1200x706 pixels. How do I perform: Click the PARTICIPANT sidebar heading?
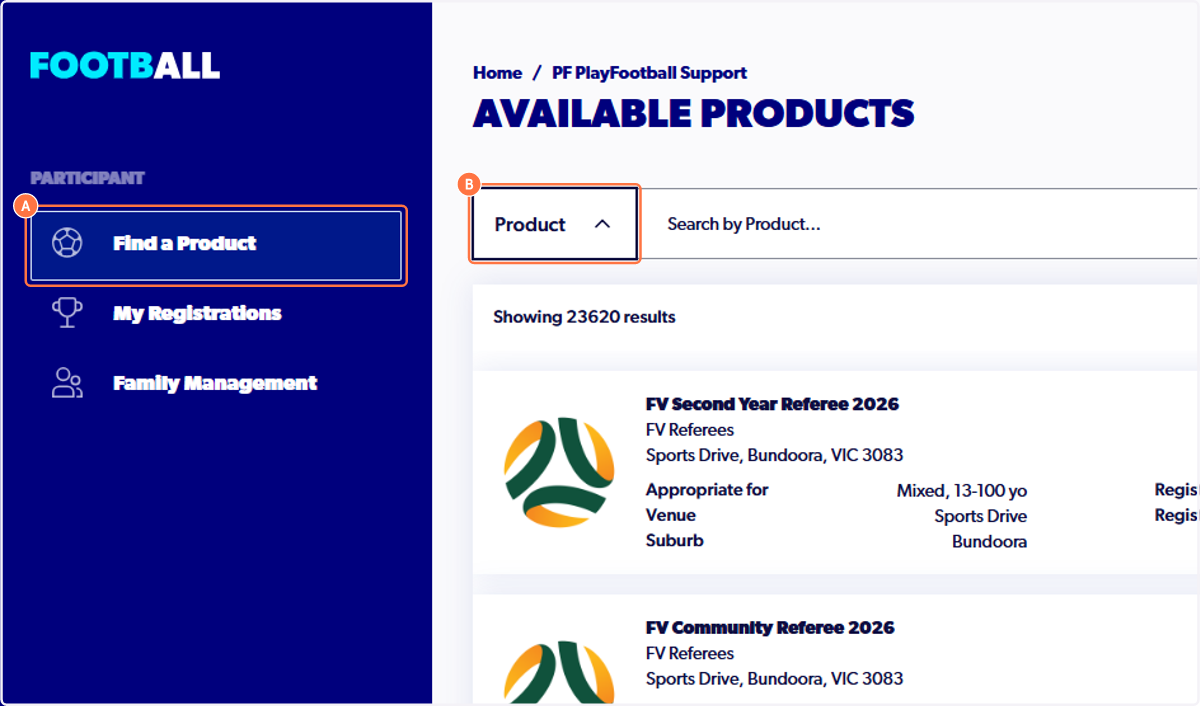pos(87,178)
